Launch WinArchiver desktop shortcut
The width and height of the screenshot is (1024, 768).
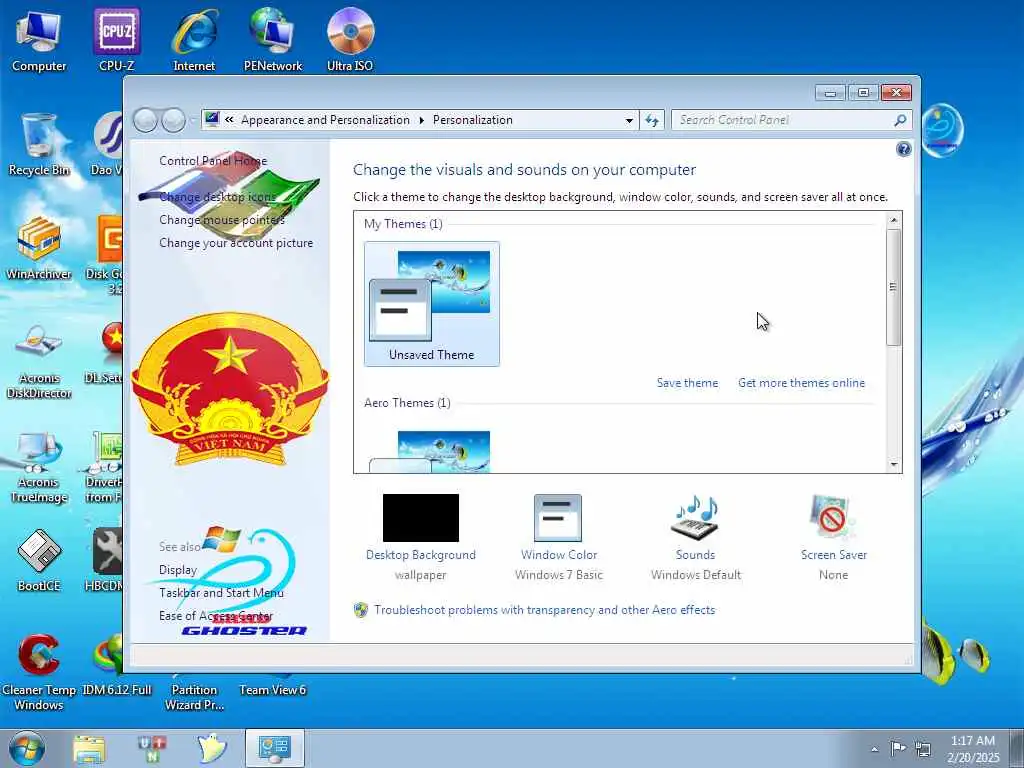click(x=39, y=248)
